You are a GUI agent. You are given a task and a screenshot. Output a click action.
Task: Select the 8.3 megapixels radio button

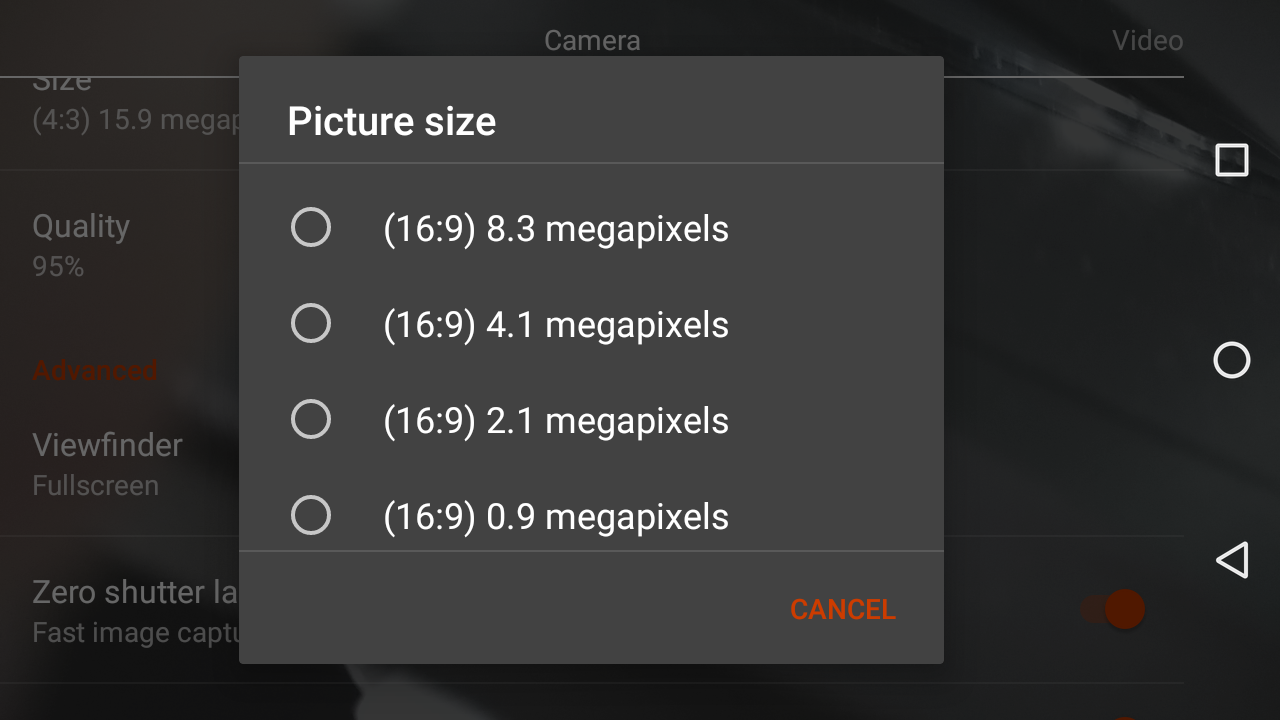point(311,227)
